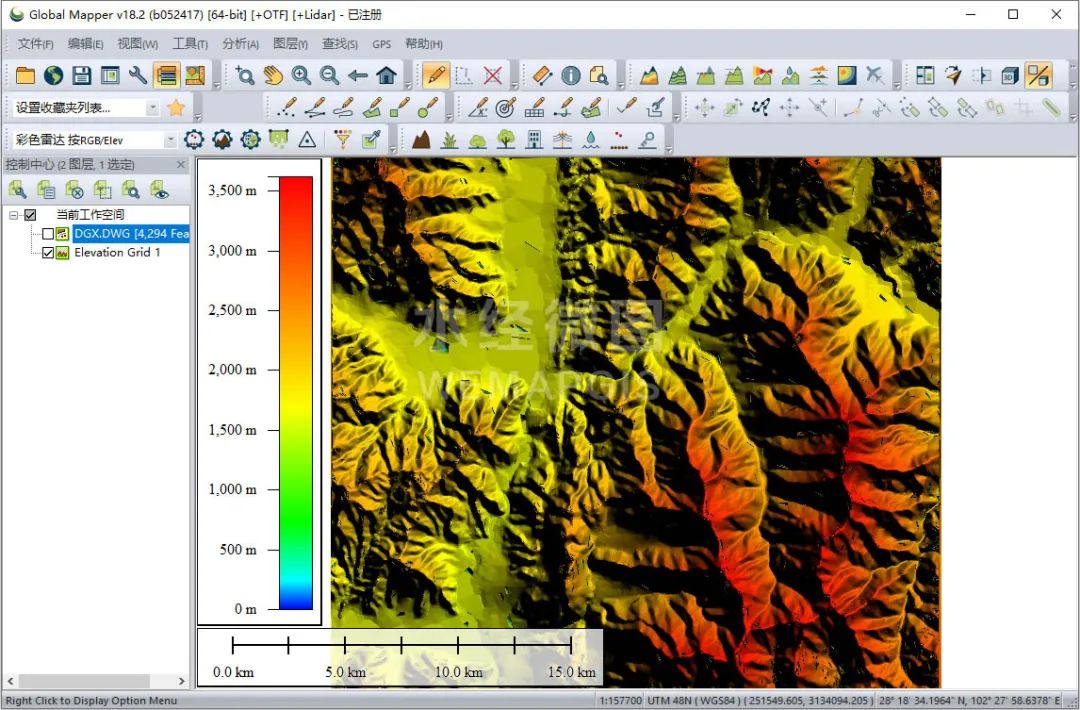Toggle the control center layers icon
This screenshot has width=1080, height=710.
click(167, 75)
